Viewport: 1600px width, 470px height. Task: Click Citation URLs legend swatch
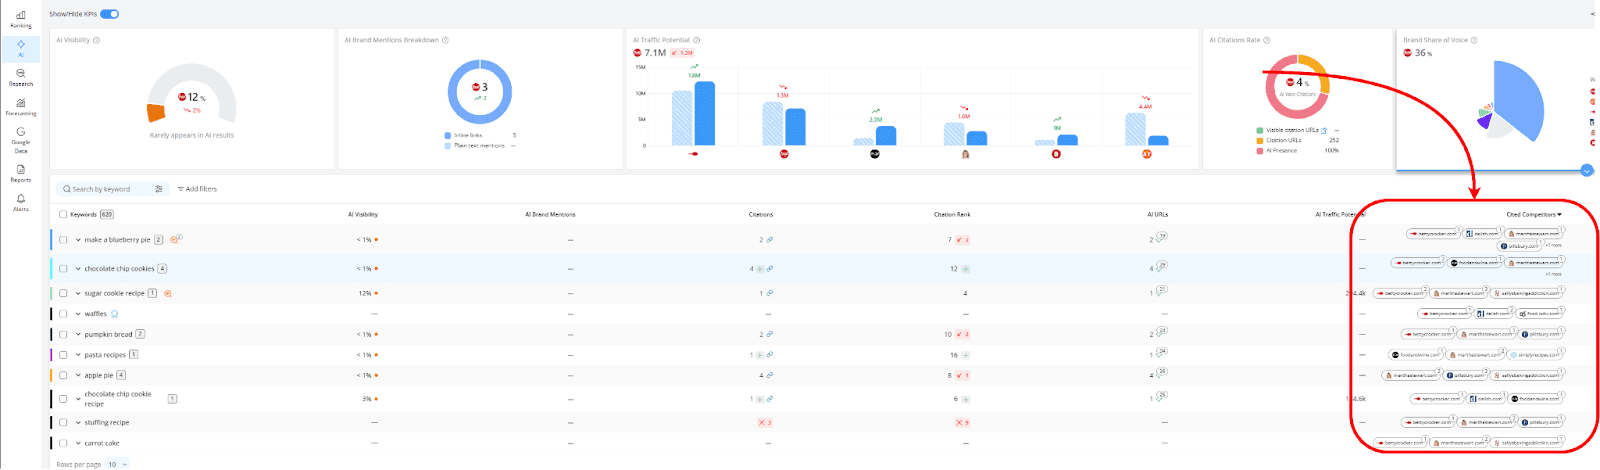tap(1259, 140)
